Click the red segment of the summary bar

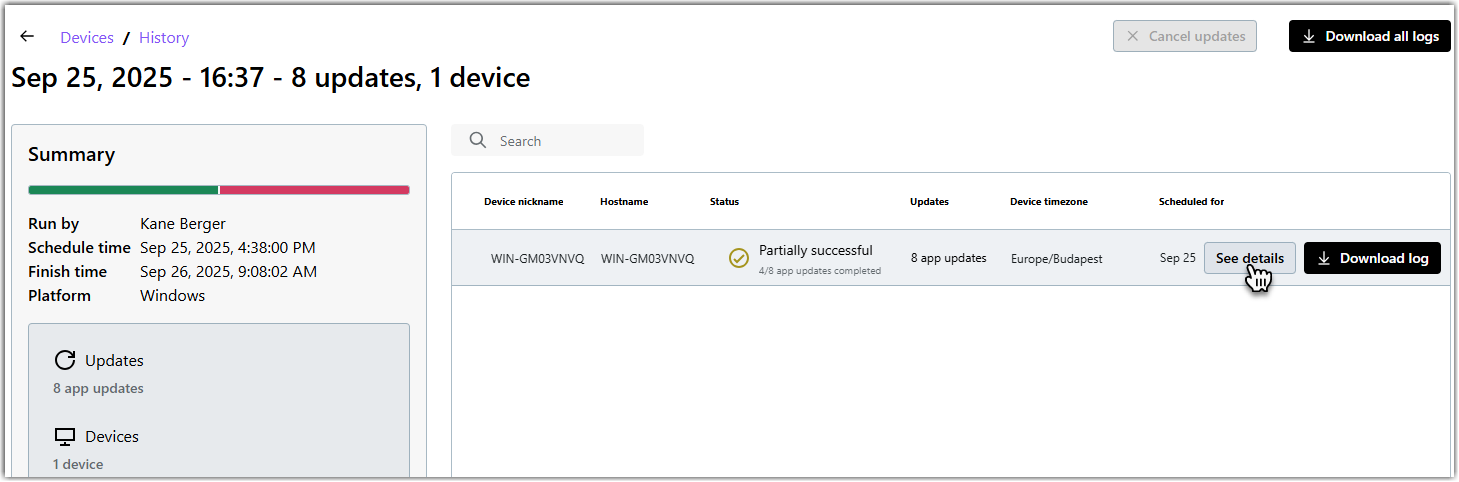pyautogui.click(x=314, y=190)
